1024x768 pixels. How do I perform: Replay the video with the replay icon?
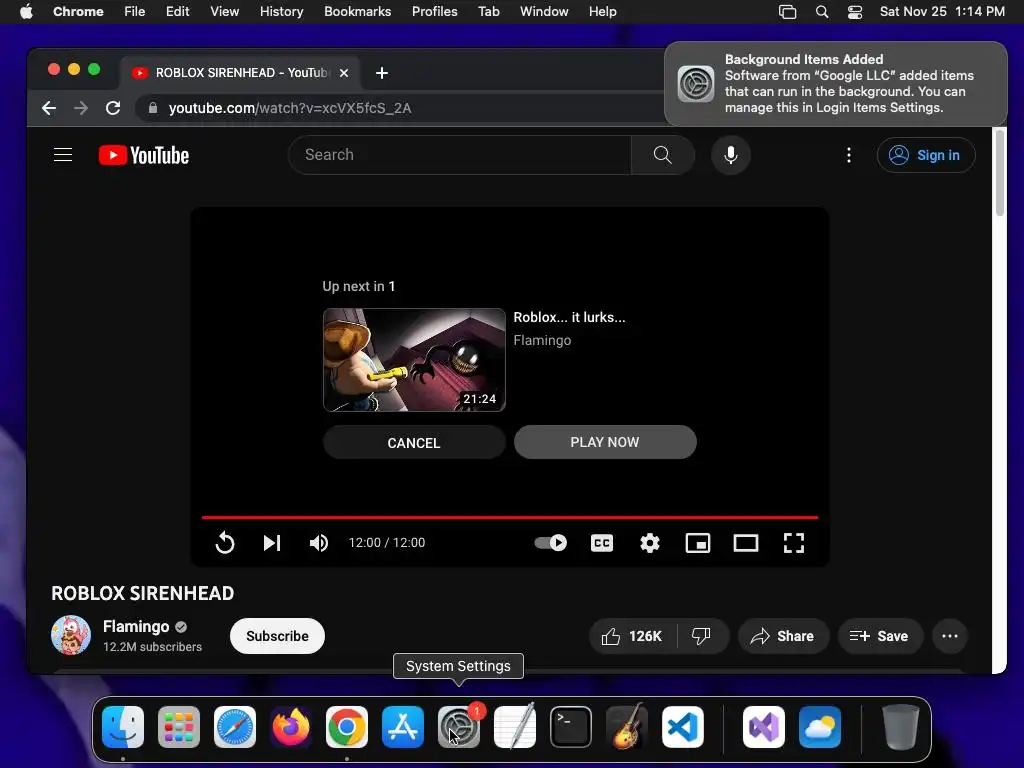[225, 543]
